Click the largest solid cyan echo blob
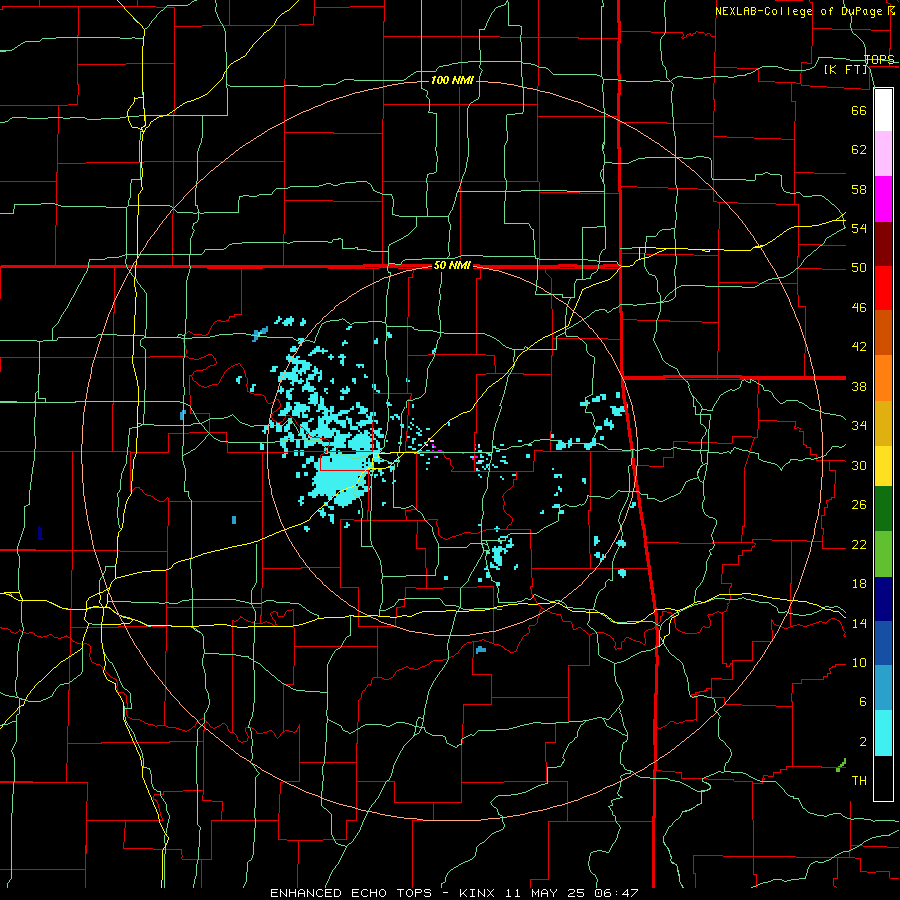900x900 pixels. [x=340, y=478]
